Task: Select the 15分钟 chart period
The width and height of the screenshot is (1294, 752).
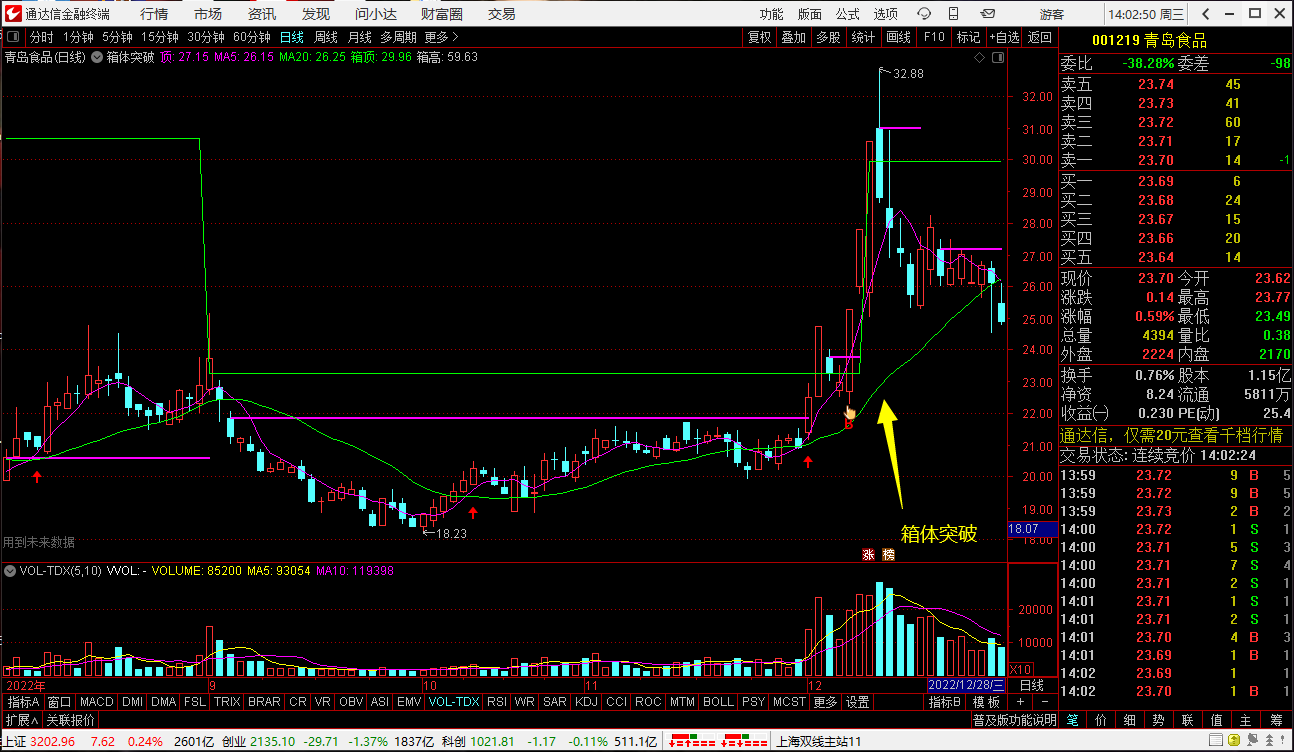Action: [160, 37]
